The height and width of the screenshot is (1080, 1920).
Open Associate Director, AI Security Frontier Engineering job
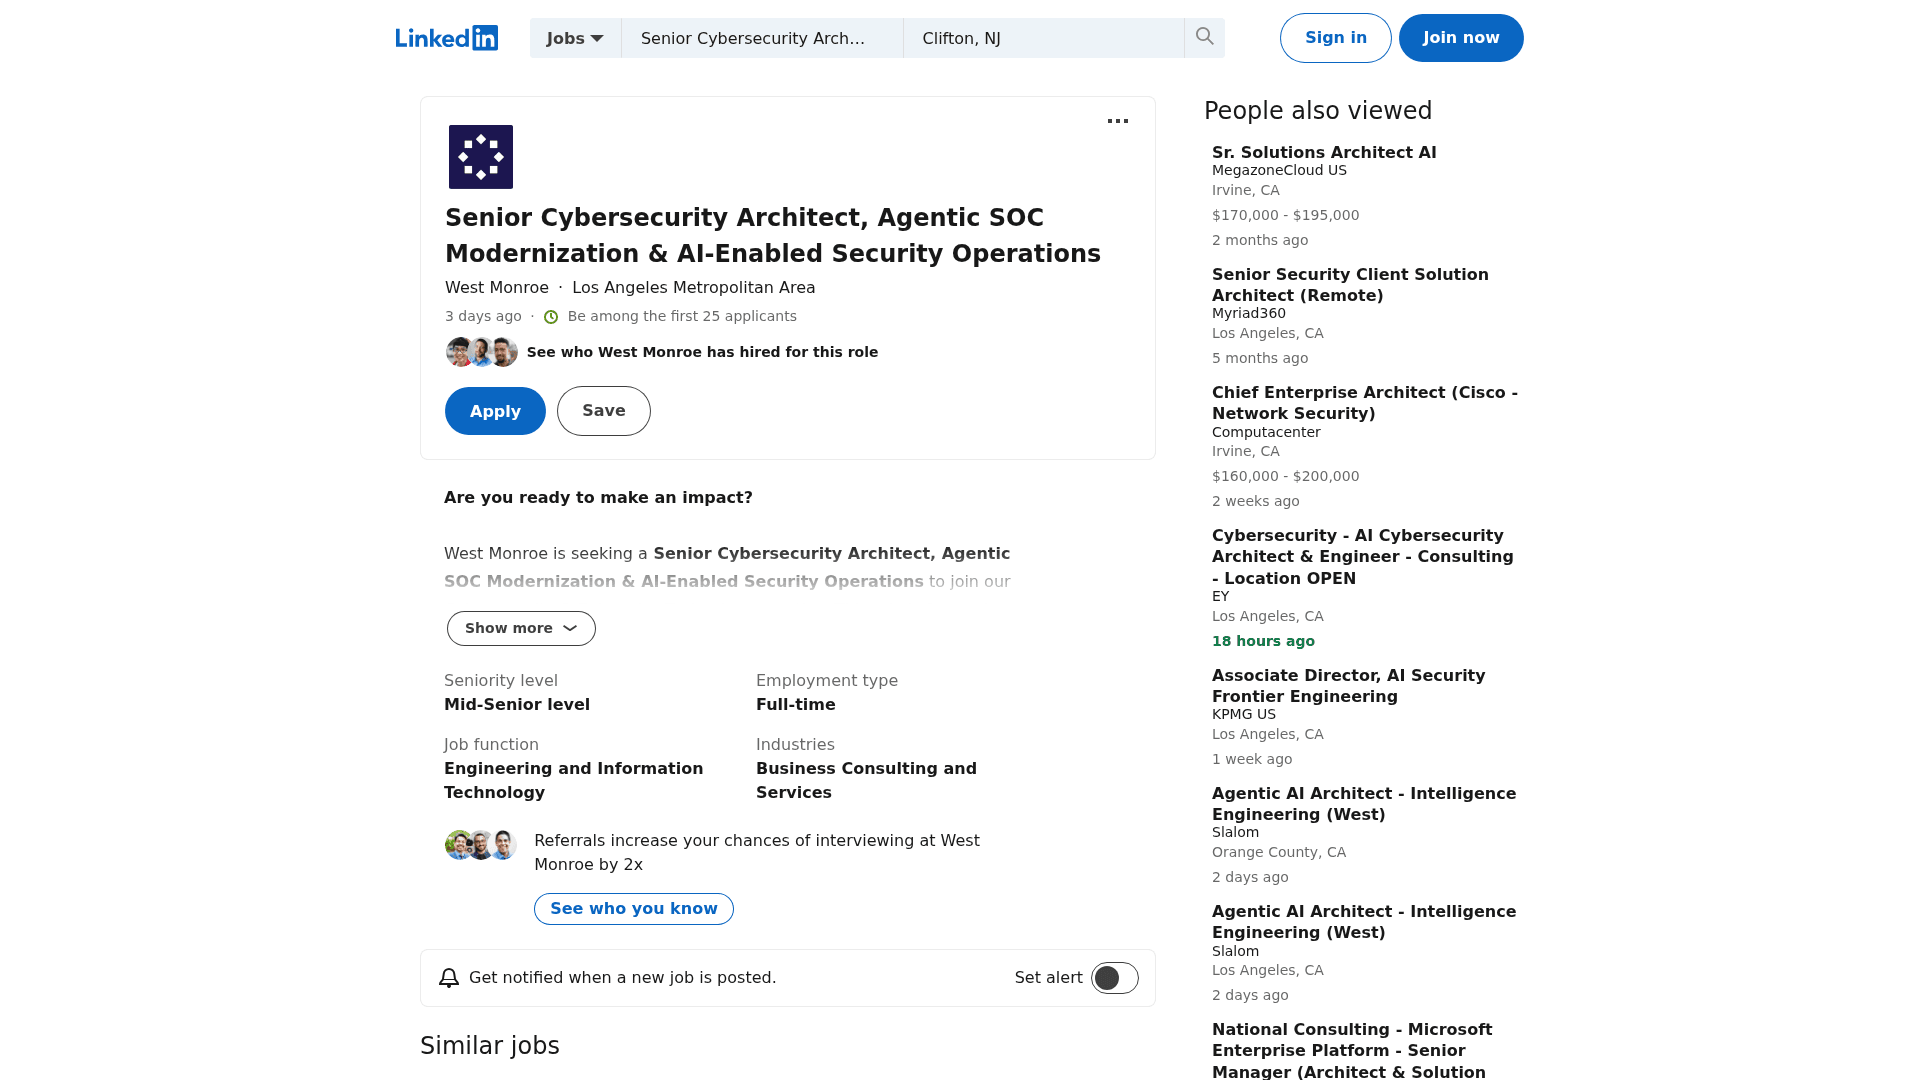pos(1349,686)
